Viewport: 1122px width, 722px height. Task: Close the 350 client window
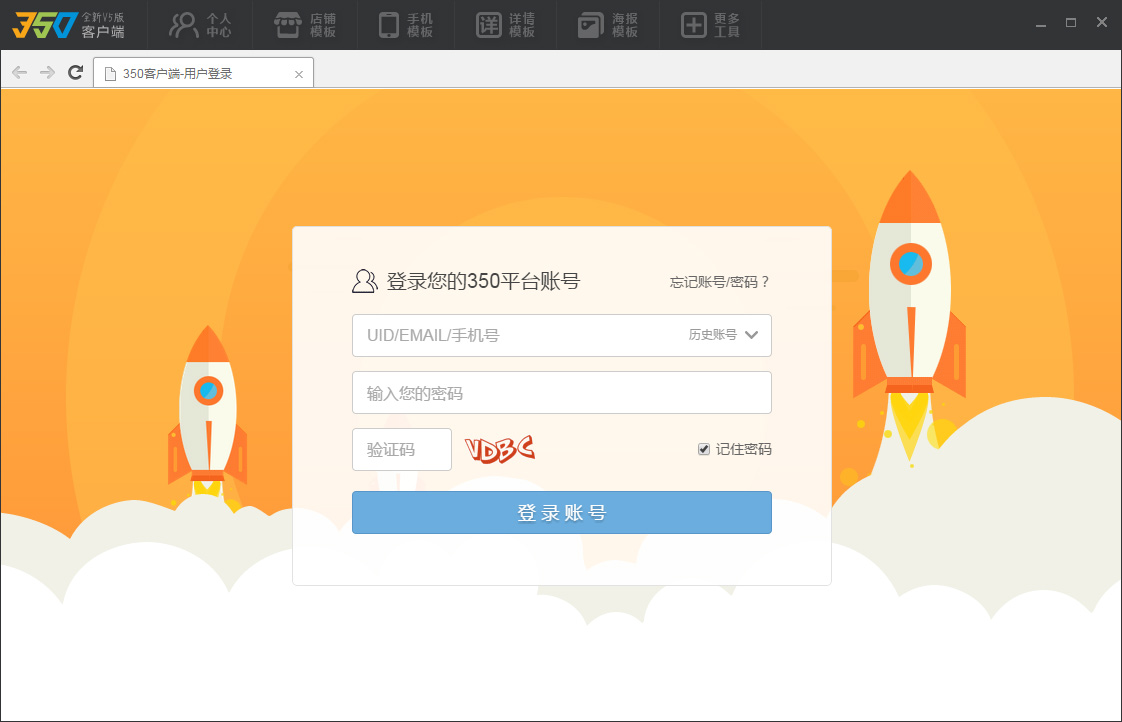click(1102, 22)
